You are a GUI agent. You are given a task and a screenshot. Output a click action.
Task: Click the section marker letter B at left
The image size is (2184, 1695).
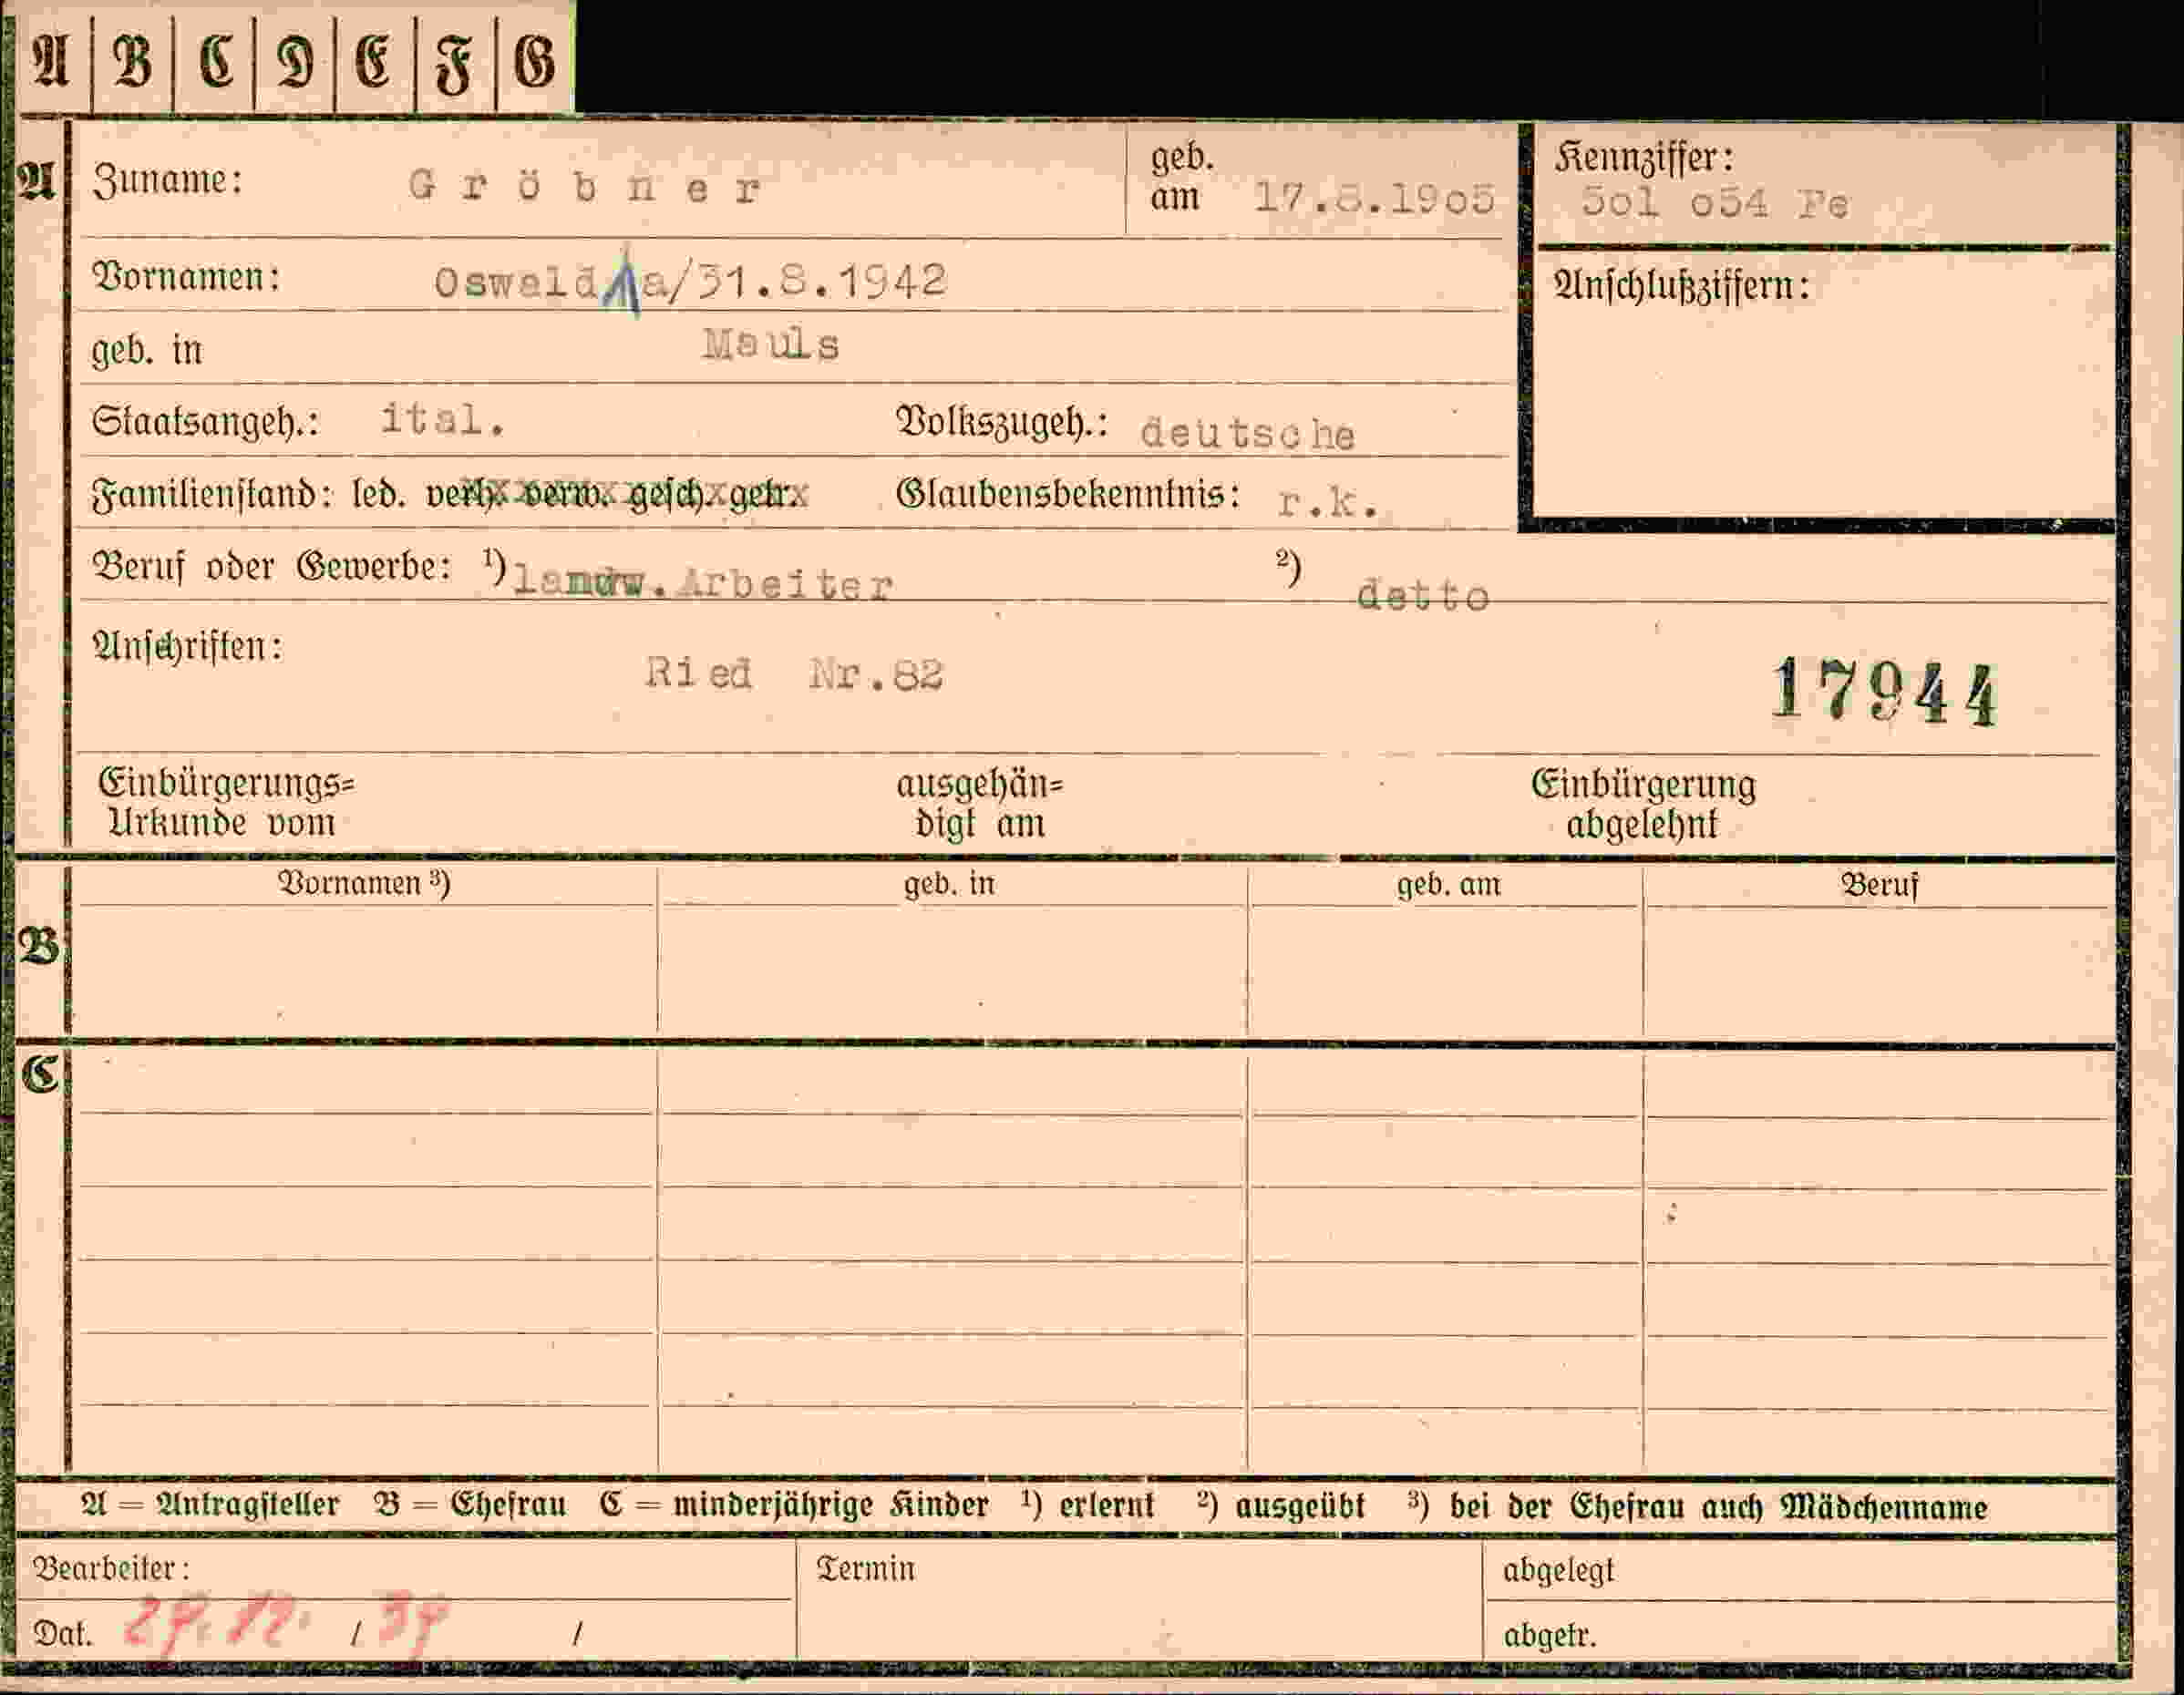(x=40, y=947)
